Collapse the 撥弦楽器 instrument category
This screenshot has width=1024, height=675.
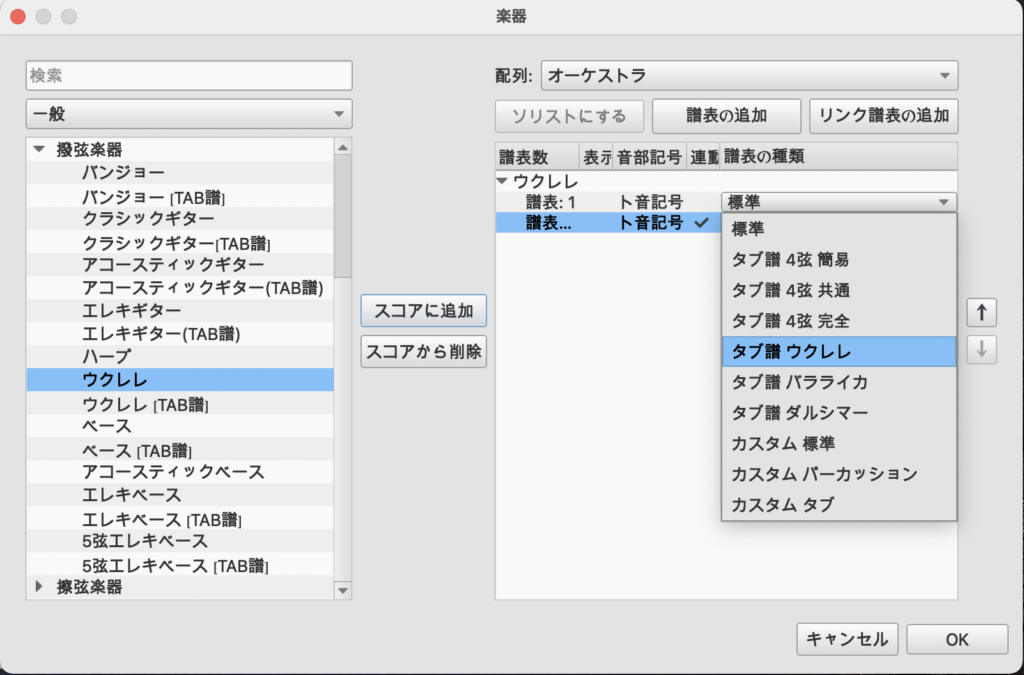click(x=40, y=150)
